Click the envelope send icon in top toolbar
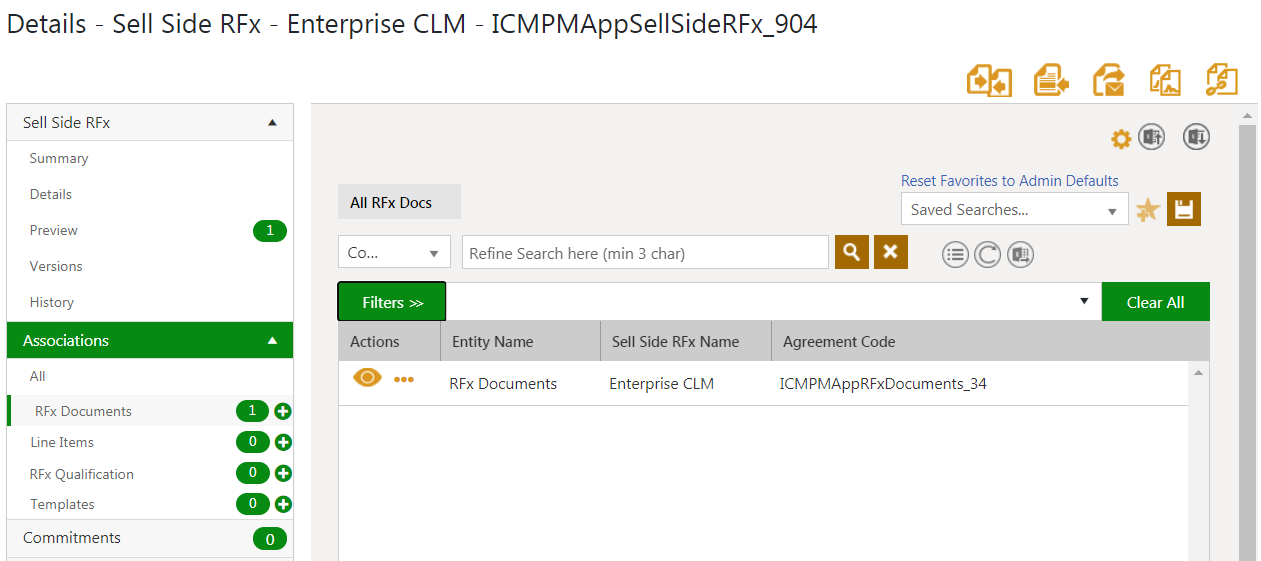The height and width of the screenshot is (561, 1261). pyautogui.click(x=1108, y=80)
